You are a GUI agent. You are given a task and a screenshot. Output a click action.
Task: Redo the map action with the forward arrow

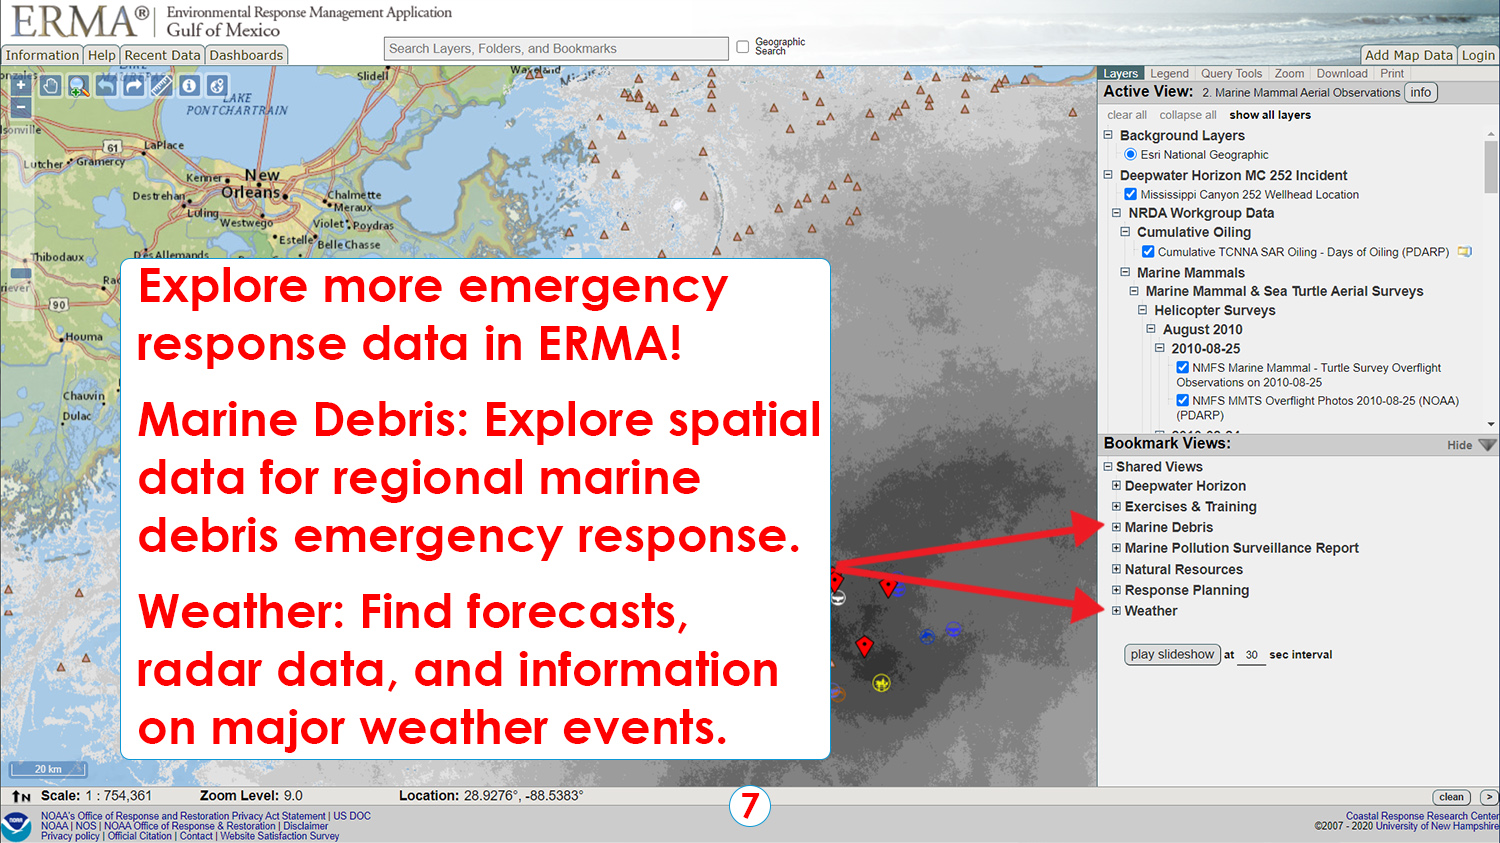(x=134, y=86)
